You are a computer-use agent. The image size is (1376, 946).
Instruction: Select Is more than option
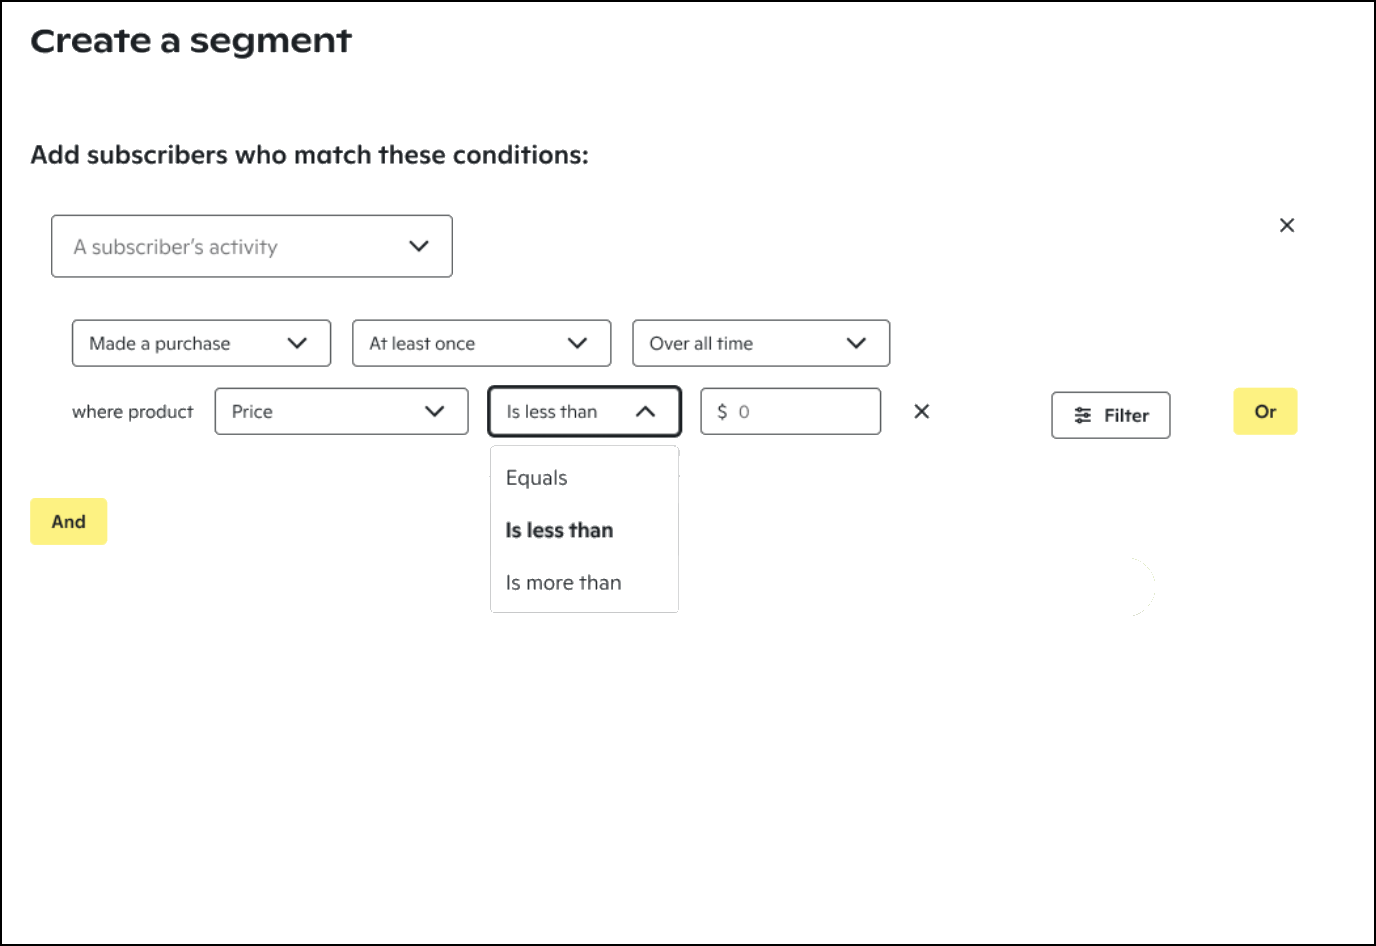point(563,583)
